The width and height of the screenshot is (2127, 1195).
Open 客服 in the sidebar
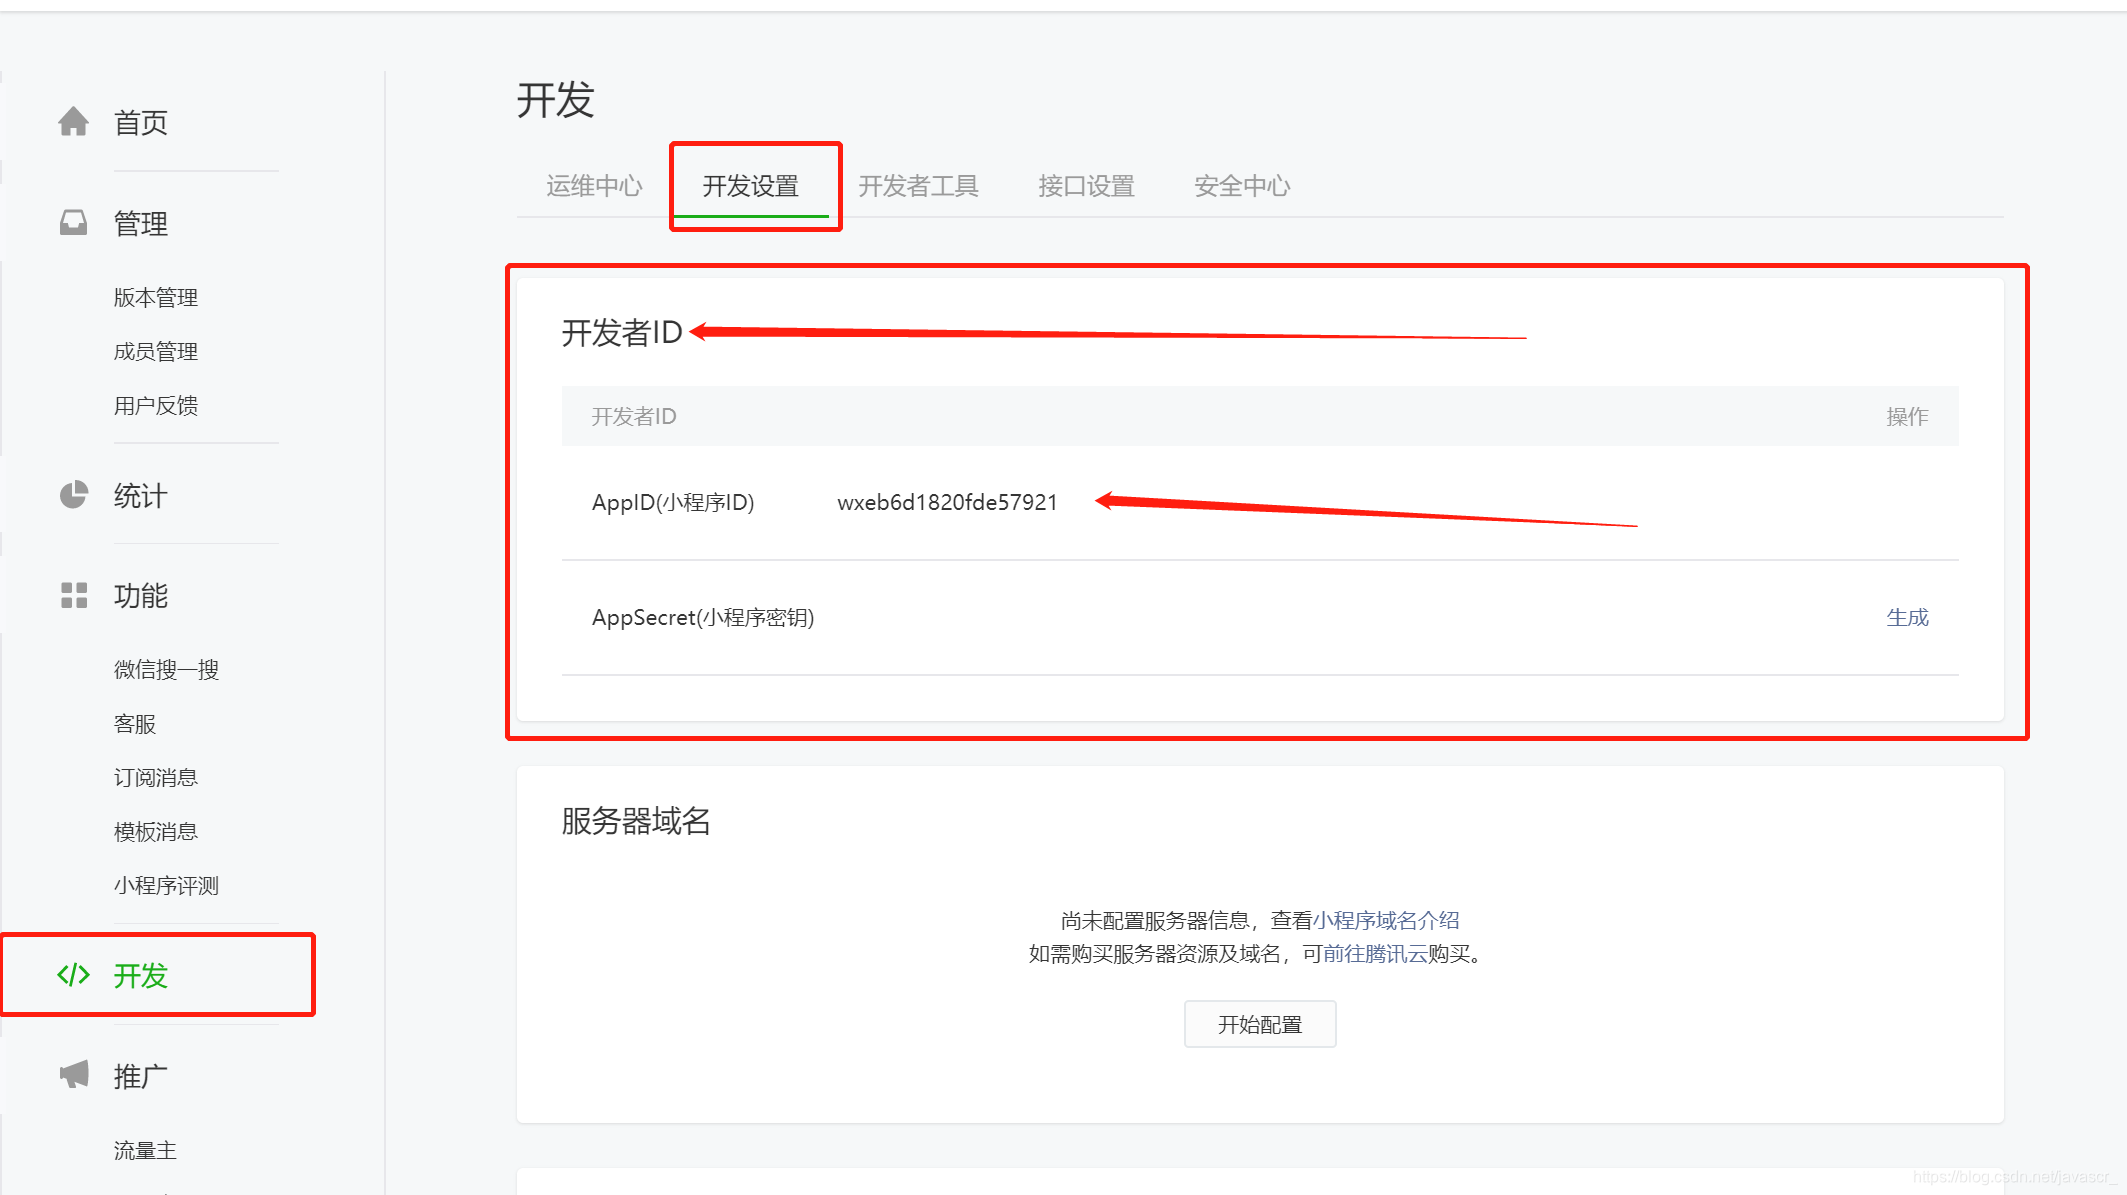tap(134, 723)
